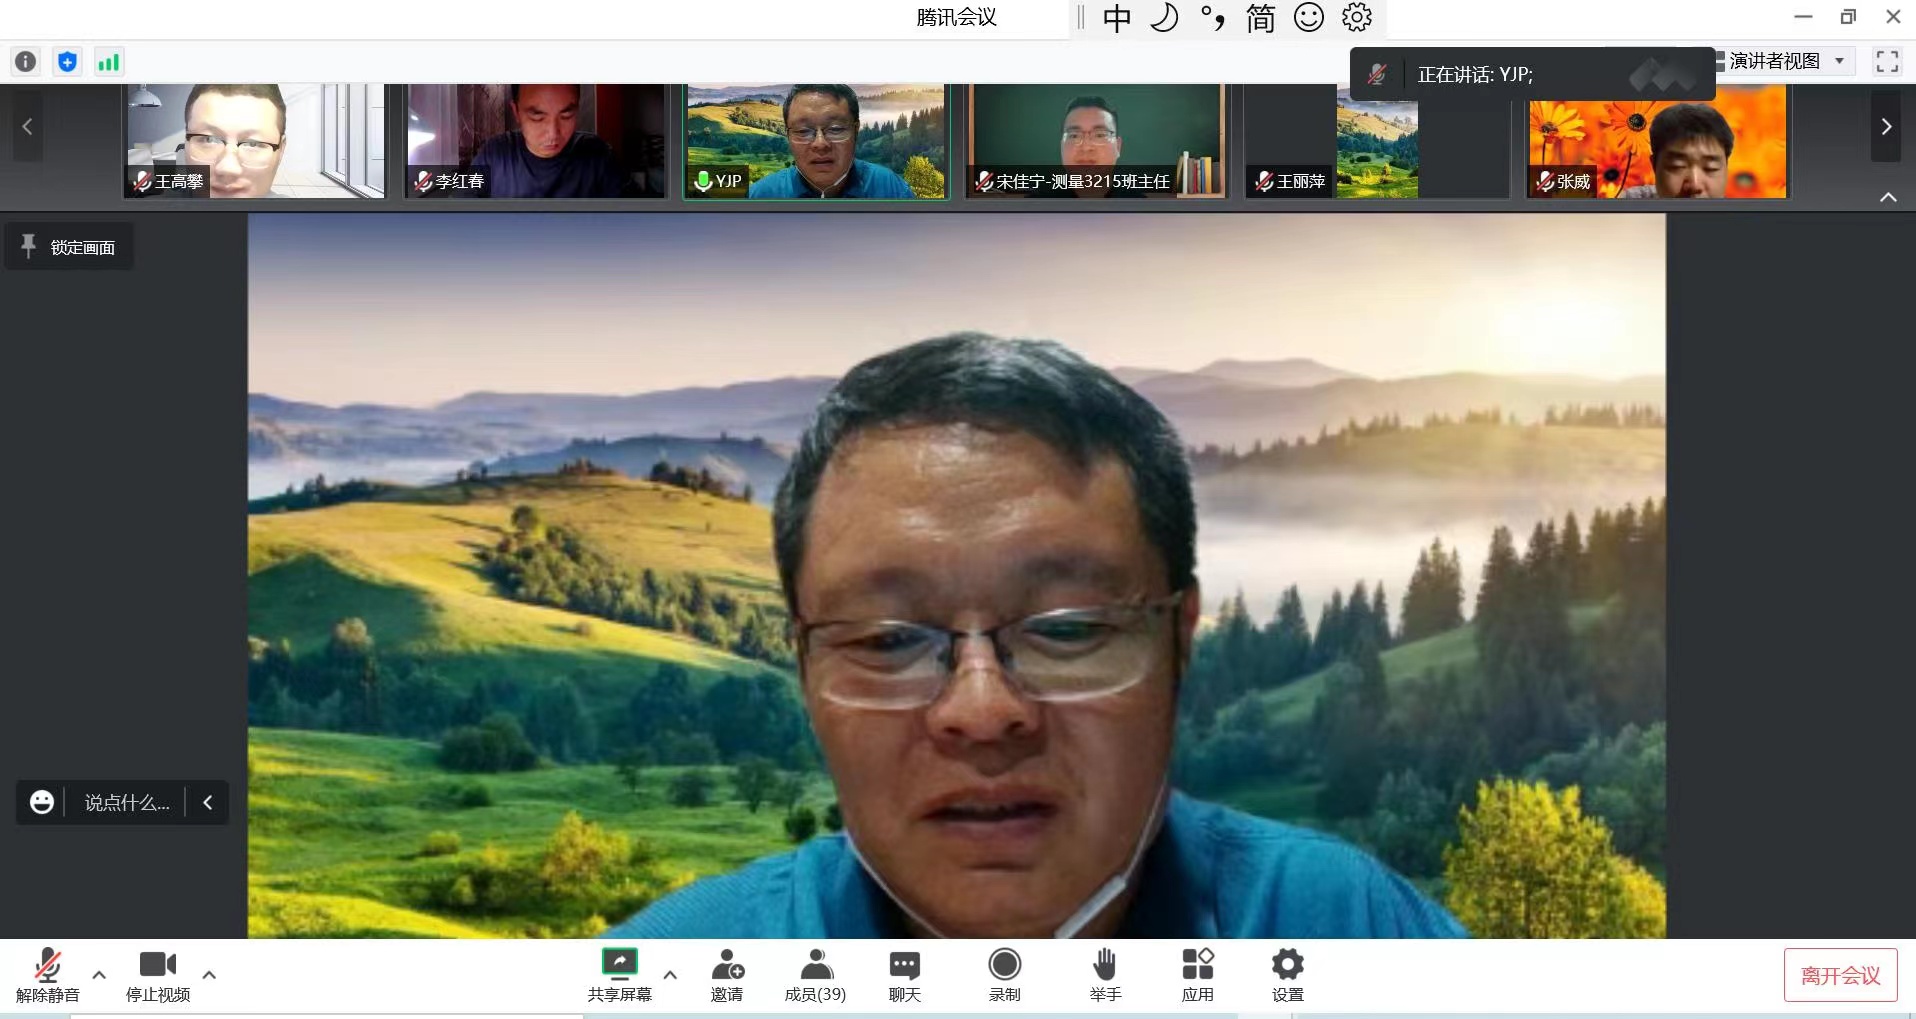This screenshot has height=1019, width=1916.
Task: Open the Members 成员(39) list
Action: pyautogui.click(x=815, y=974)
